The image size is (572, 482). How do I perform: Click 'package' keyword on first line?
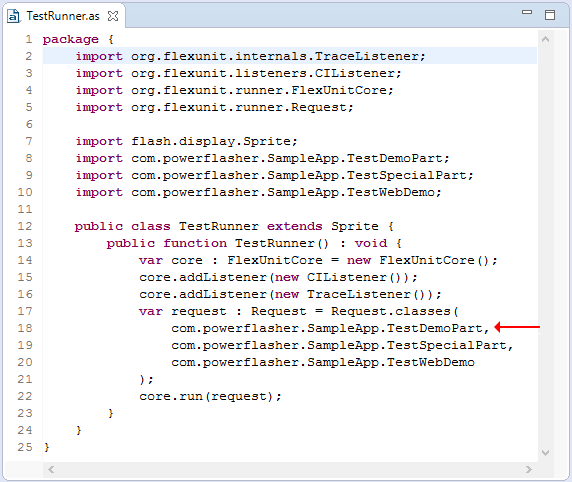click(x=70, y=39)
